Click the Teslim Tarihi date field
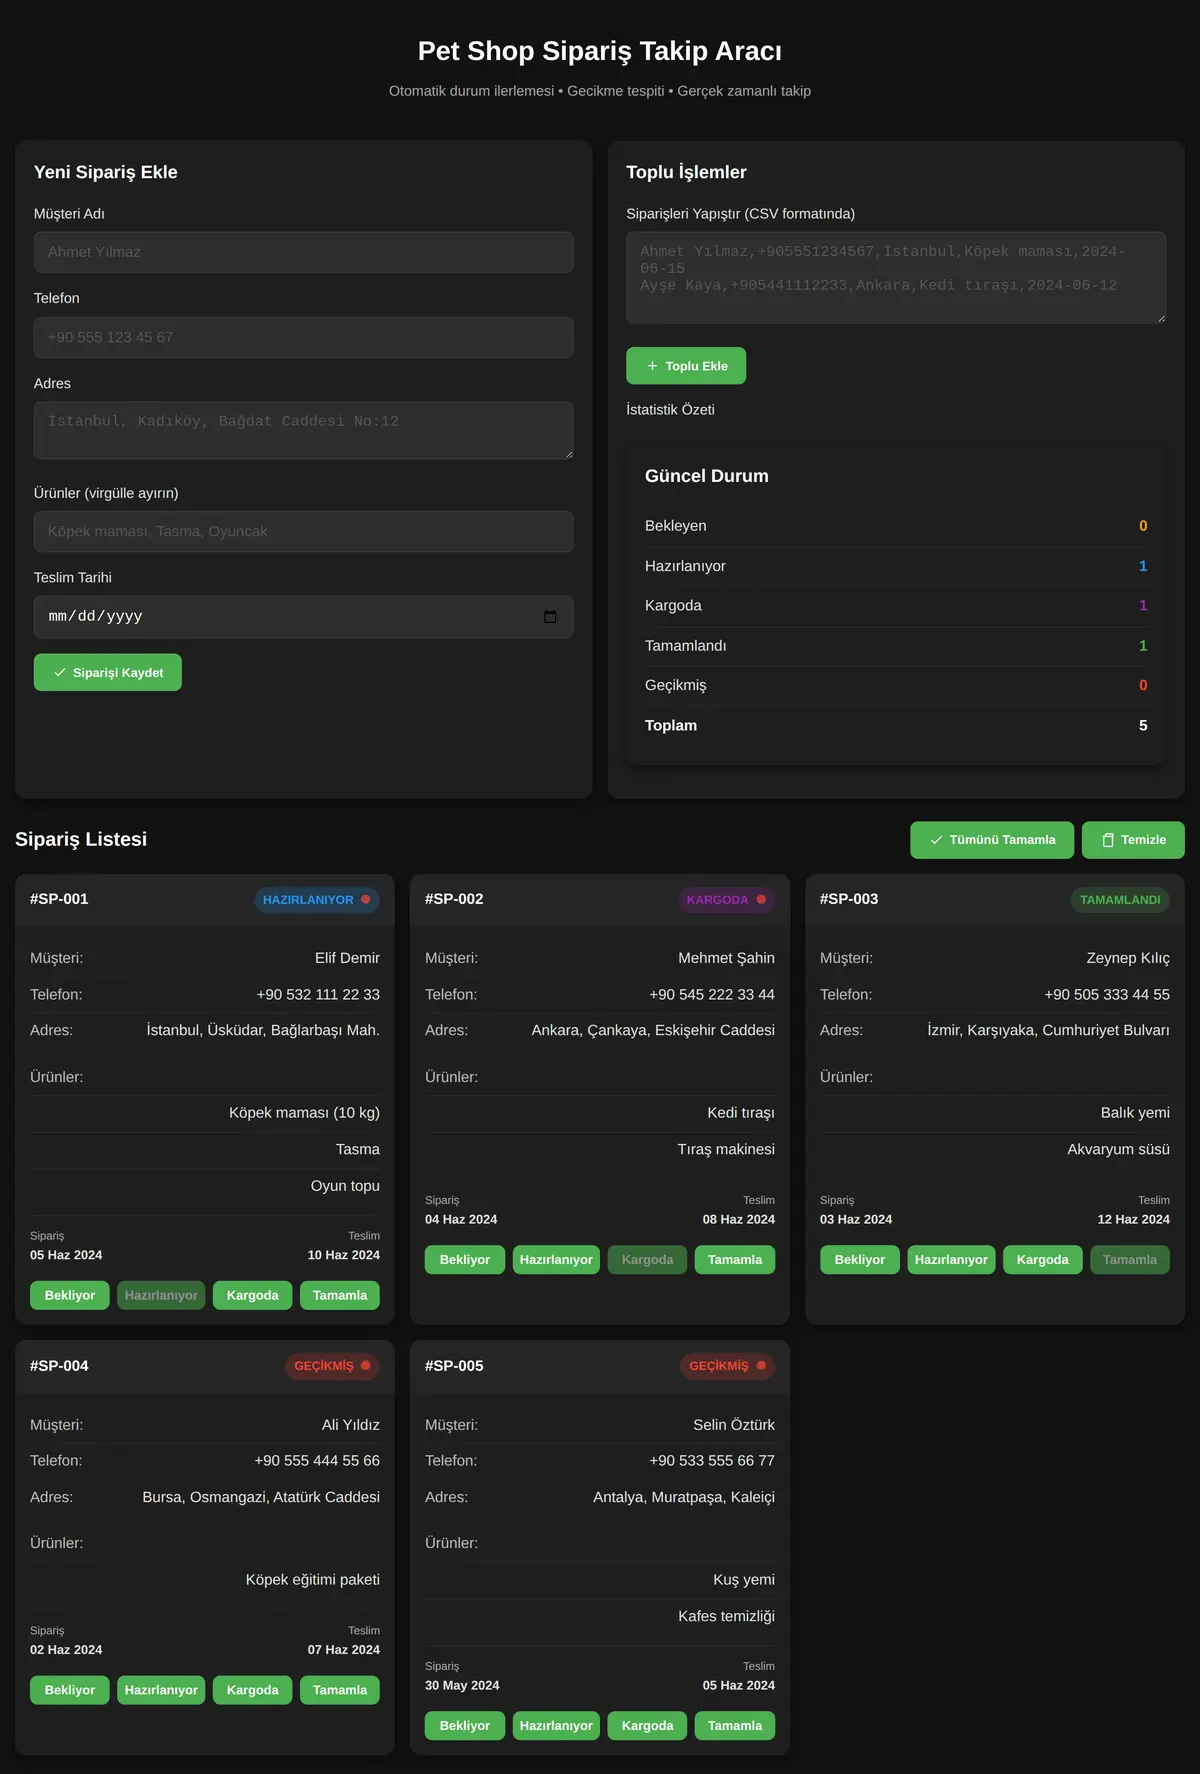 pyautogui.click(x=303, y=617)
